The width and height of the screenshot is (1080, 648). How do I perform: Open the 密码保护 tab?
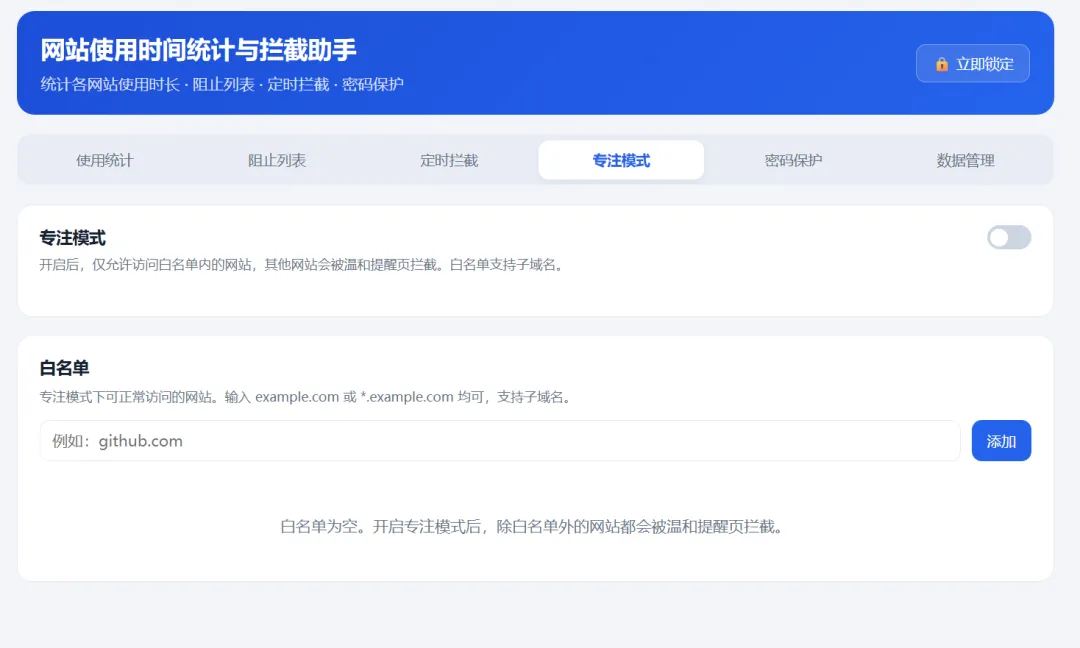[793, 160]
